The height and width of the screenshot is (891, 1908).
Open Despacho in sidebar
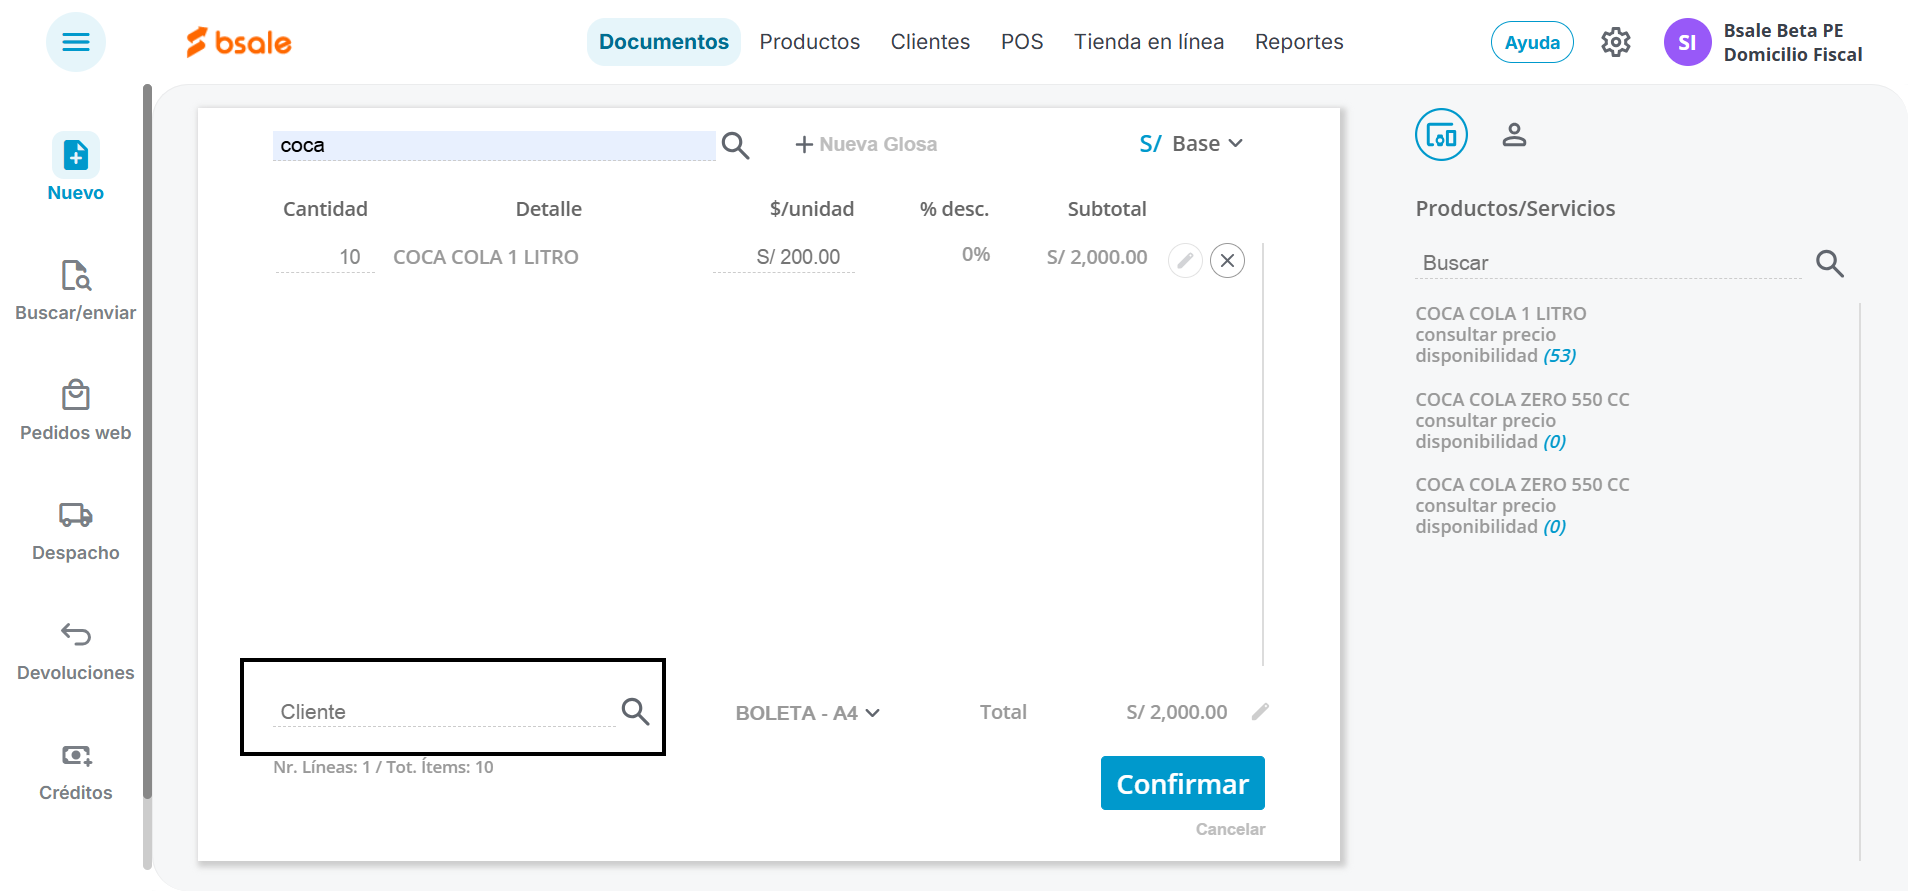point(76,530)
